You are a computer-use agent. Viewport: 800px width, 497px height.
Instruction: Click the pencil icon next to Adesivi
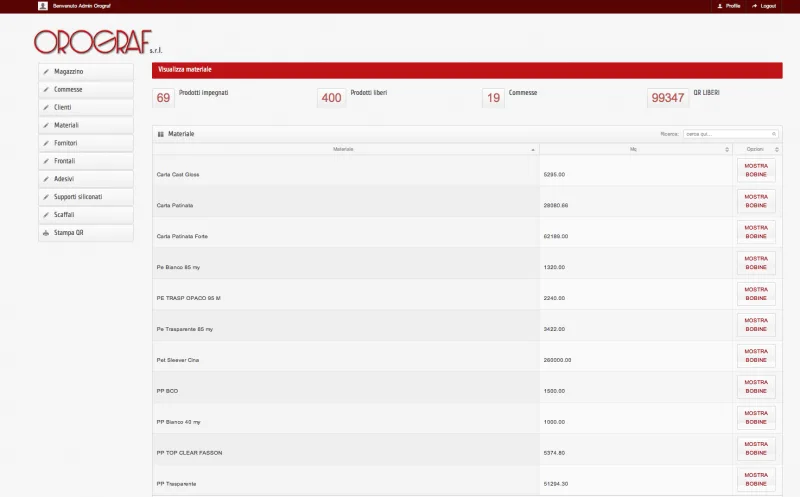[x=46, y=179]
